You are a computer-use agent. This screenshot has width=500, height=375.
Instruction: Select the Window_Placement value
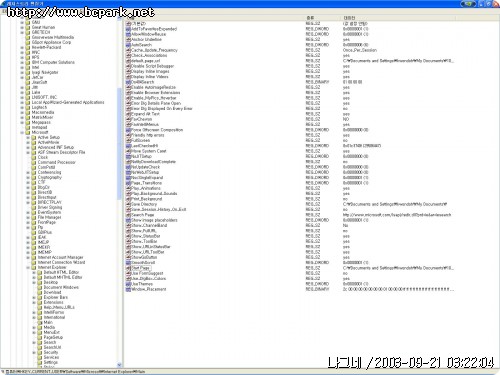pyautogui.click(x=149, y=289)
